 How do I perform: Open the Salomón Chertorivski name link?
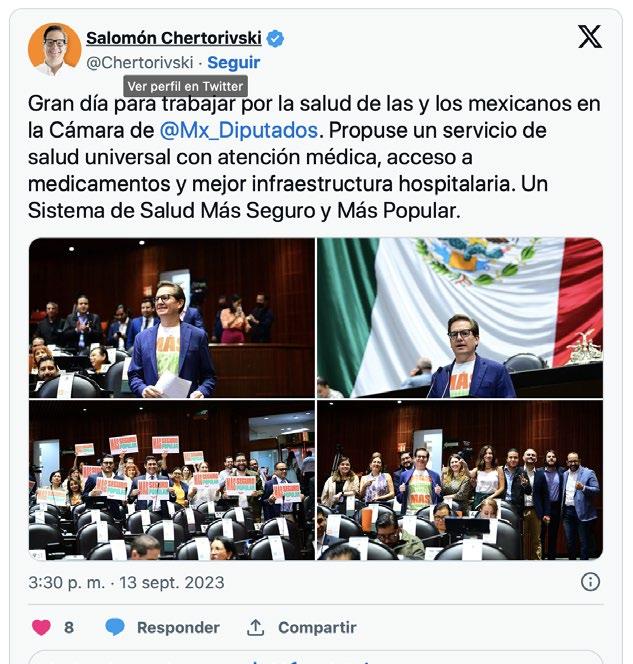coord(174,38)
